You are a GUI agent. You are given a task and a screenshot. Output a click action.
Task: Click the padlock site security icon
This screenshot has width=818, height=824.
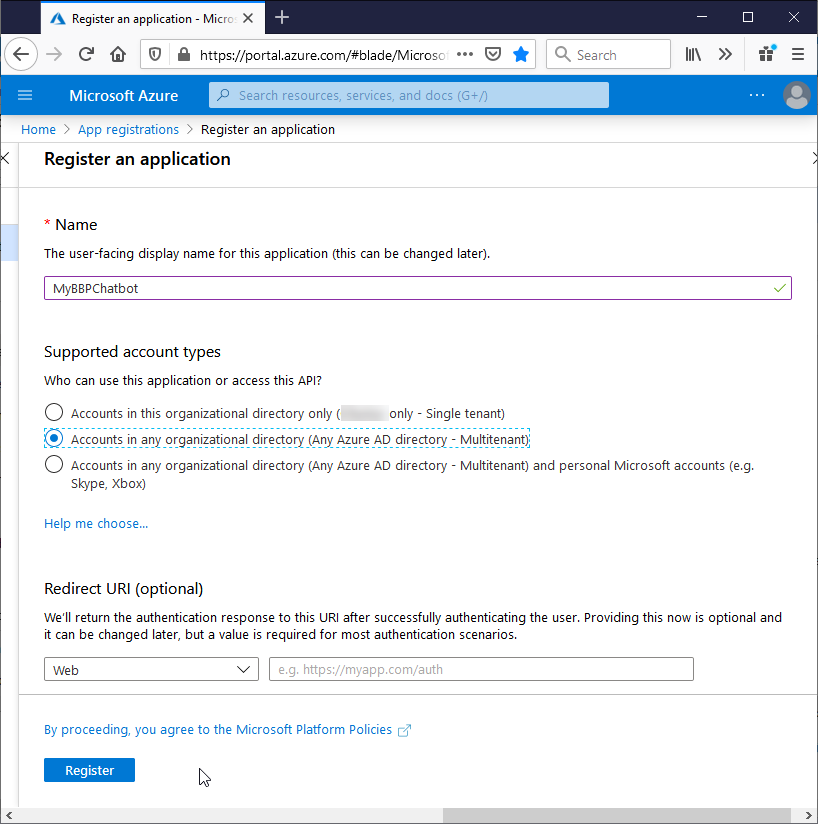(x=184, y=54)
